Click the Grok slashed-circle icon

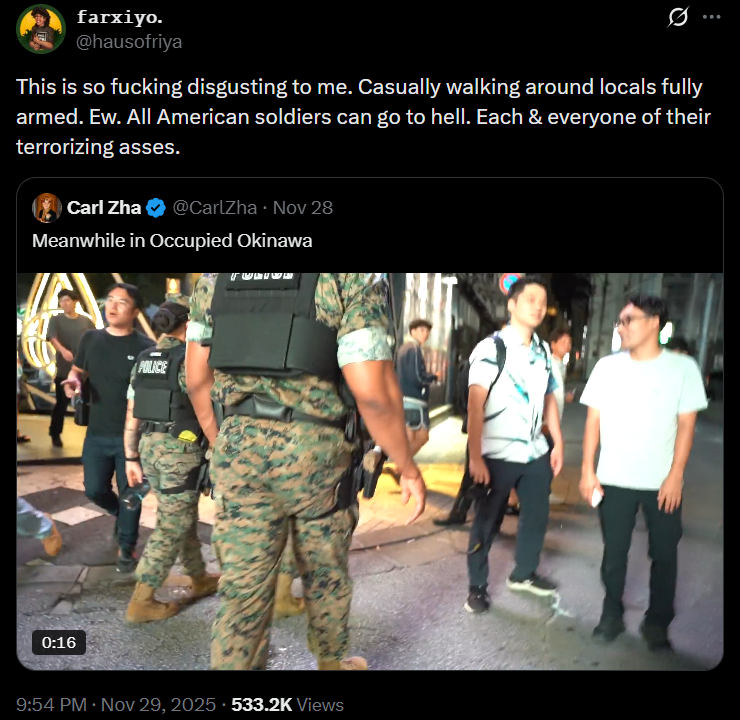click(678, 17)
